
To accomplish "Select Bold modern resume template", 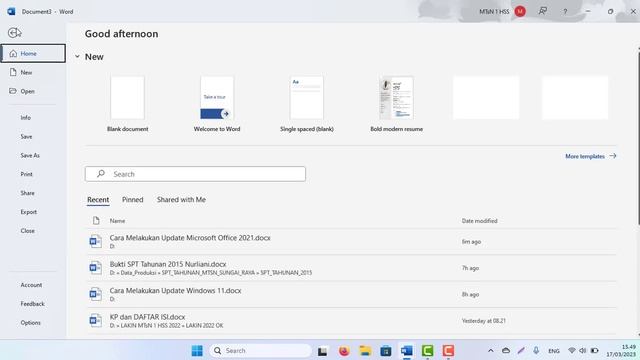I will pyautogui.click(x=396, y=104).
